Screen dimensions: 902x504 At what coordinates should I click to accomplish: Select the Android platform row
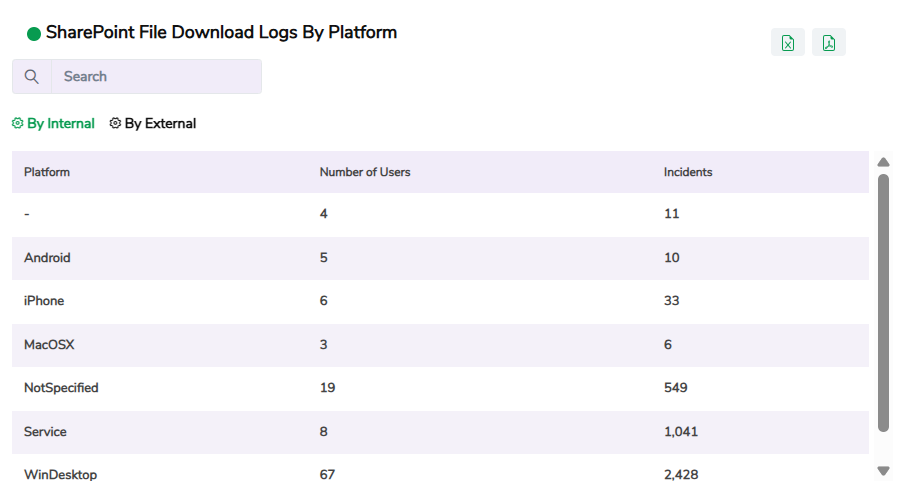tap(47, 258)
